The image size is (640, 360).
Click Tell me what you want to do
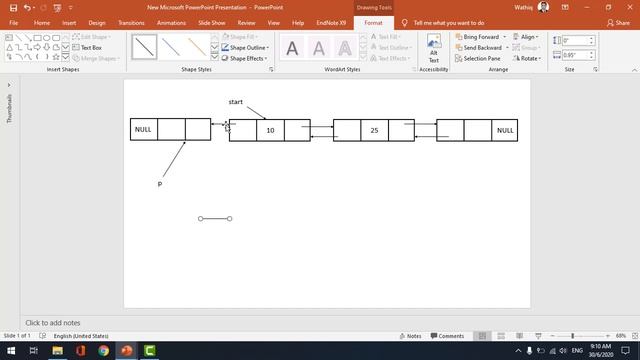[449, 23]
